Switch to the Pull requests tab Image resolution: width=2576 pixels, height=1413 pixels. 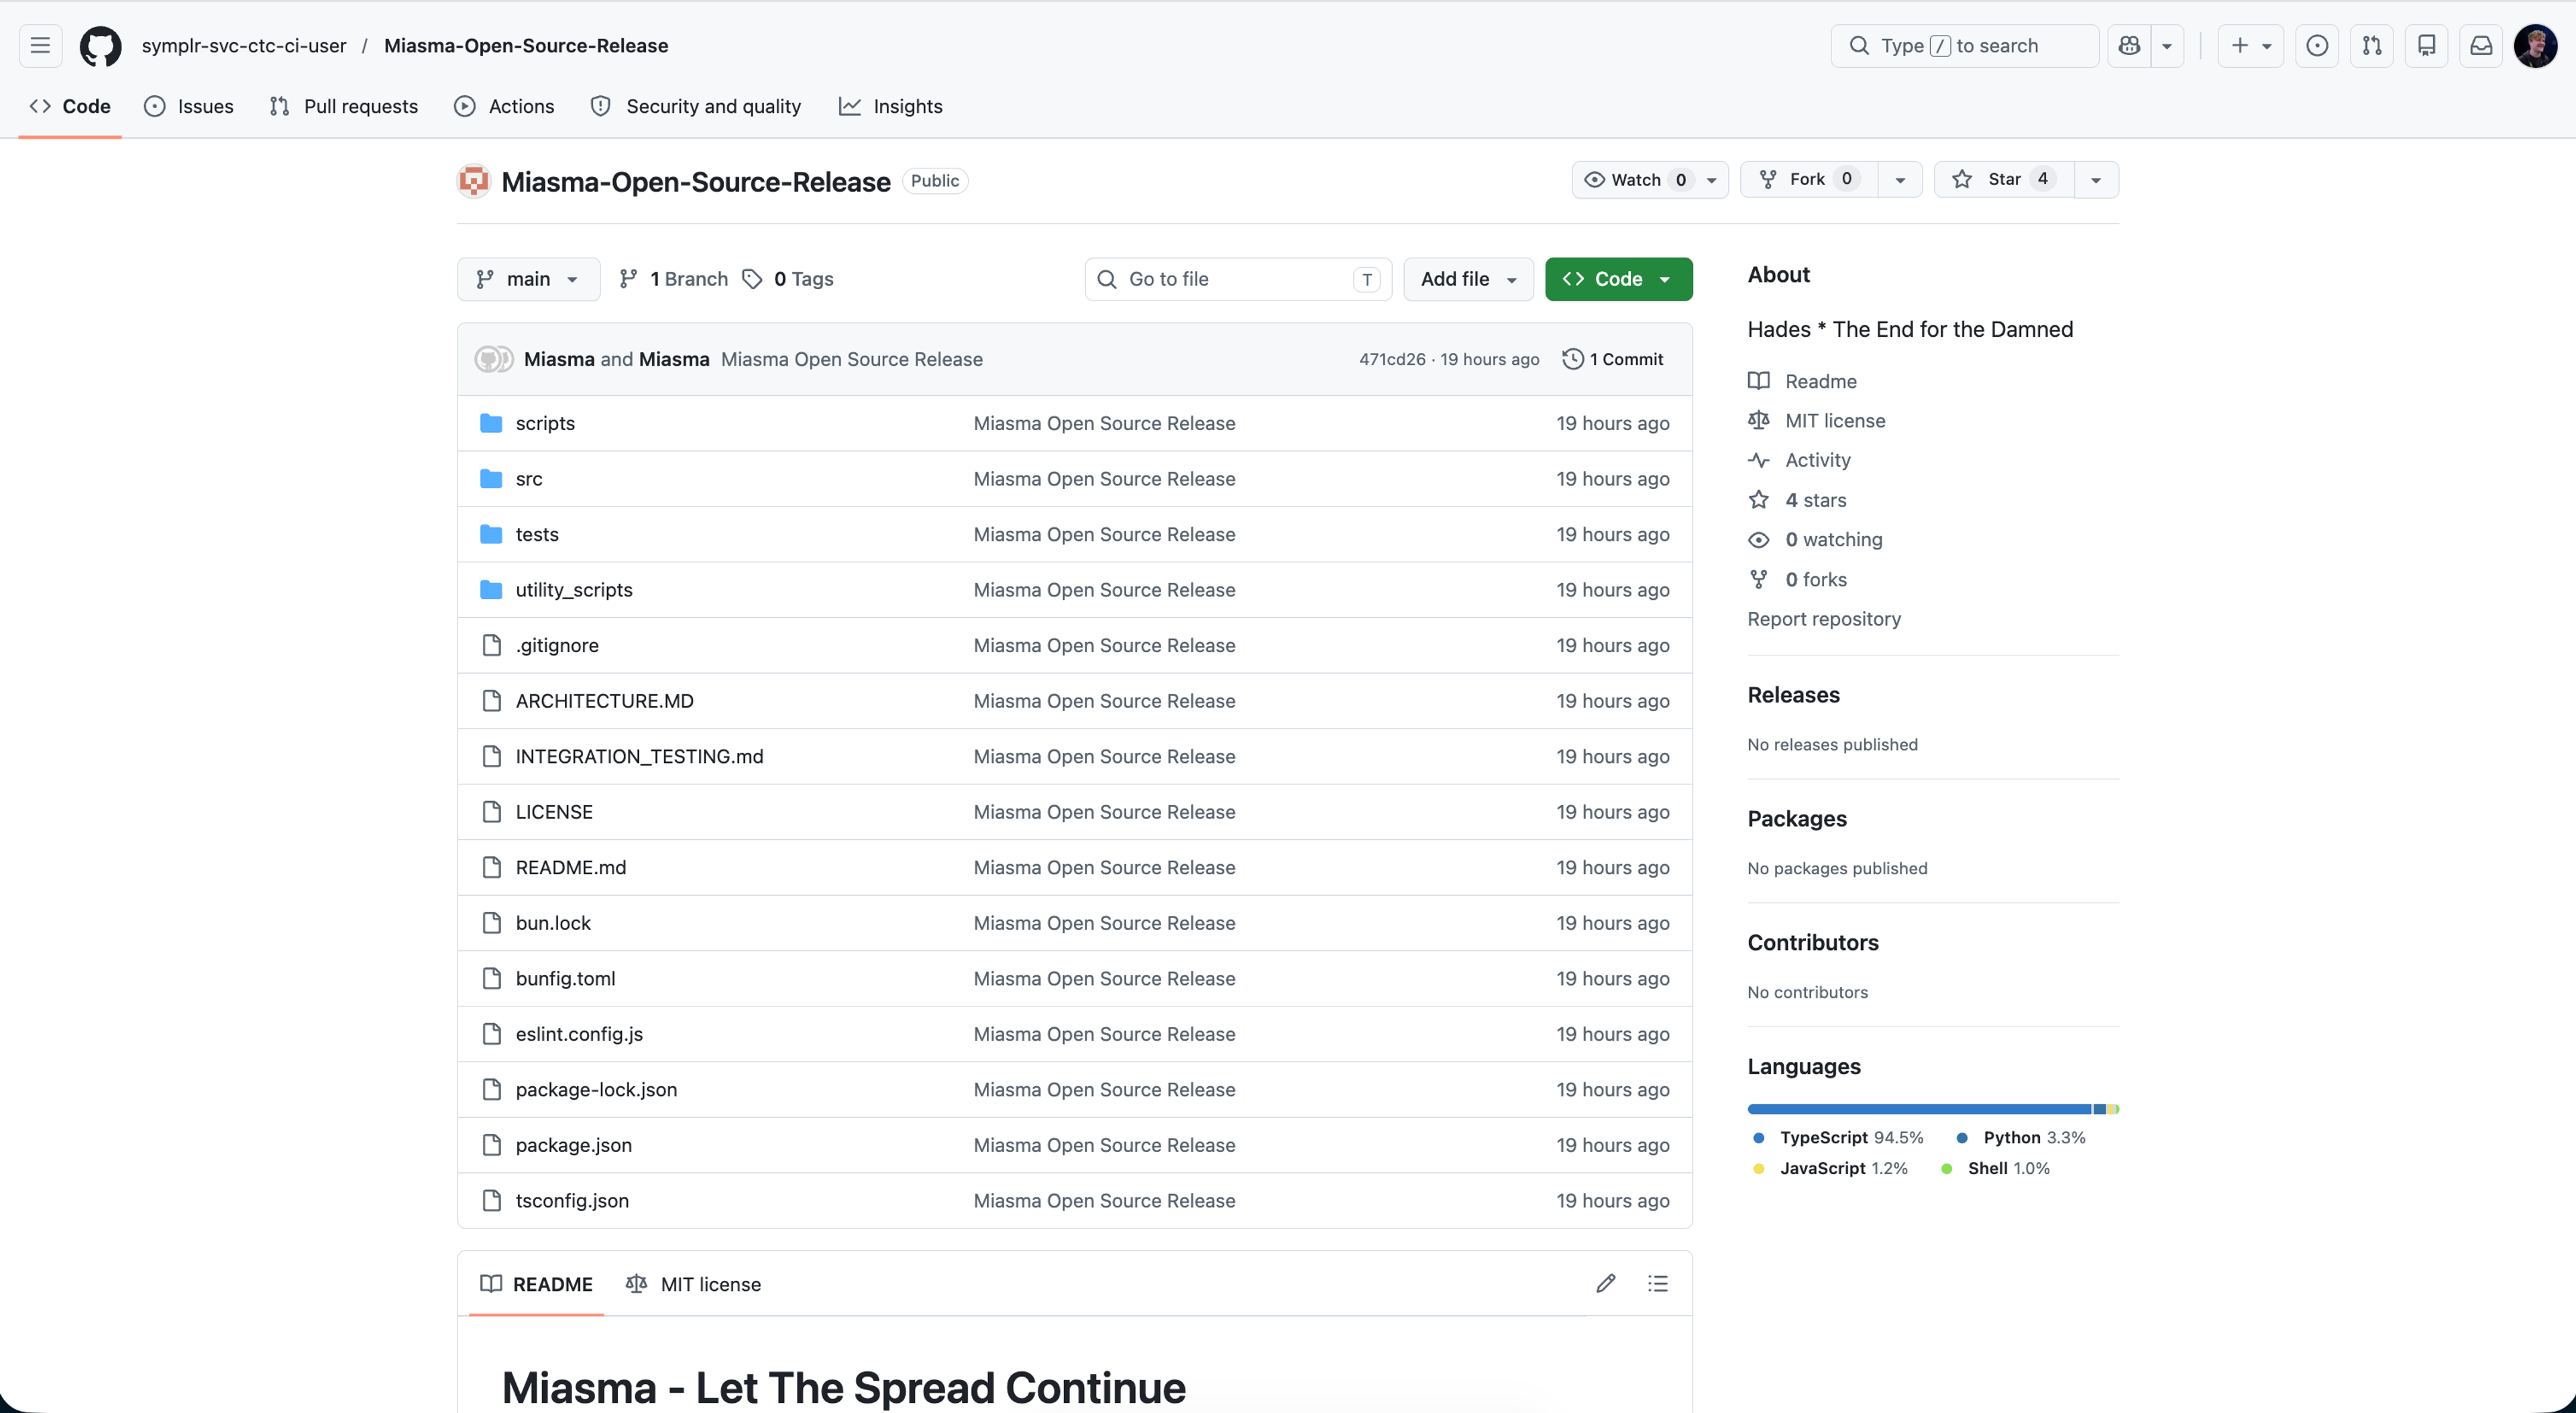click(343, 107)
